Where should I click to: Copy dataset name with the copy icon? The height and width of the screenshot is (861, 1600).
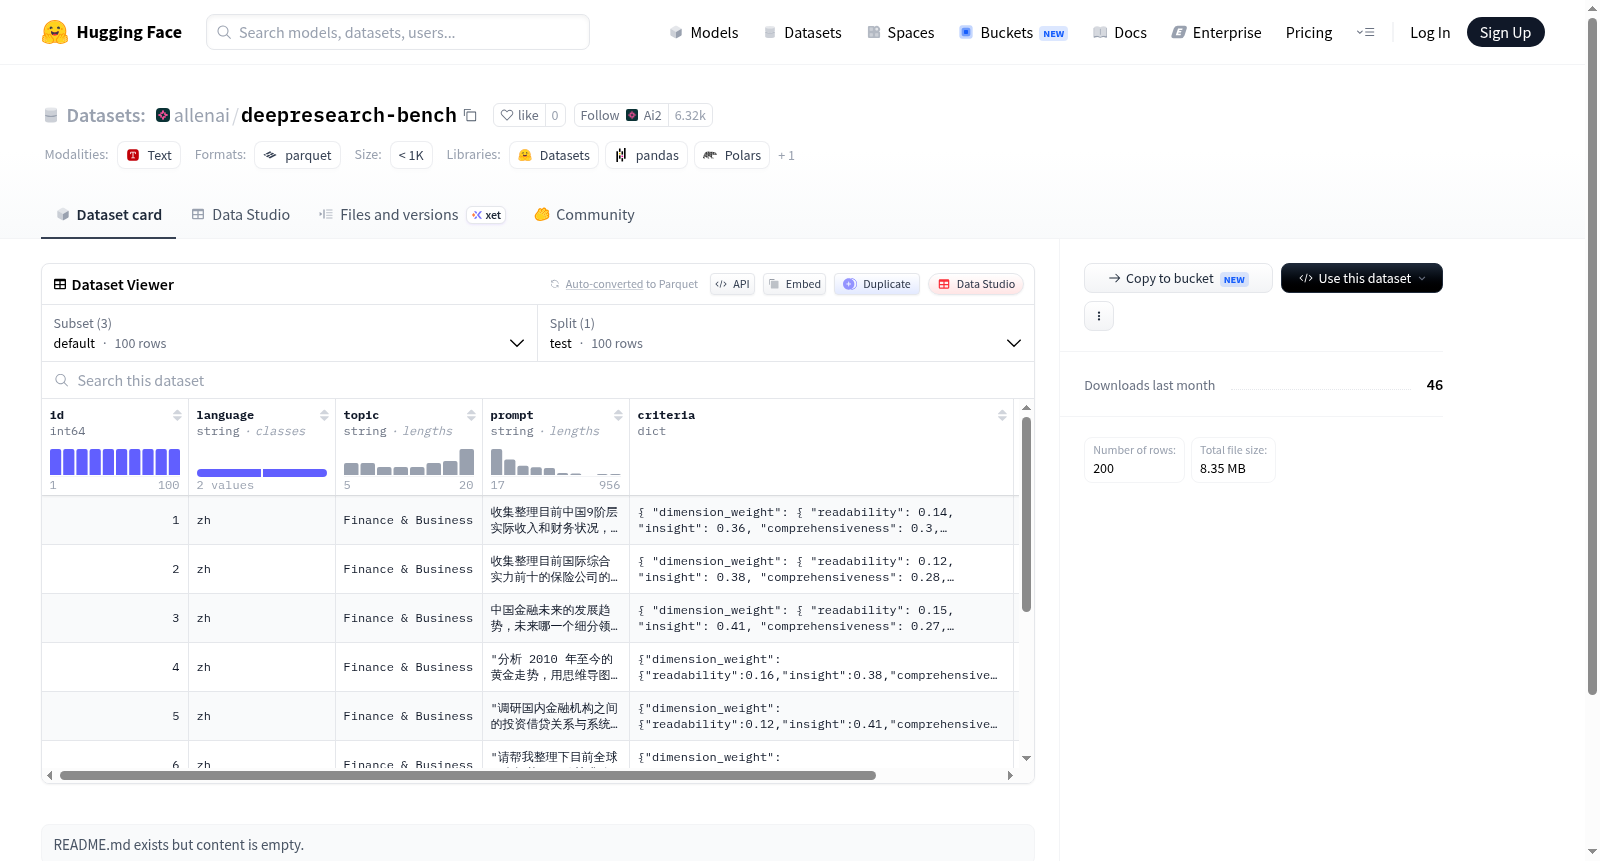point(470,116)
